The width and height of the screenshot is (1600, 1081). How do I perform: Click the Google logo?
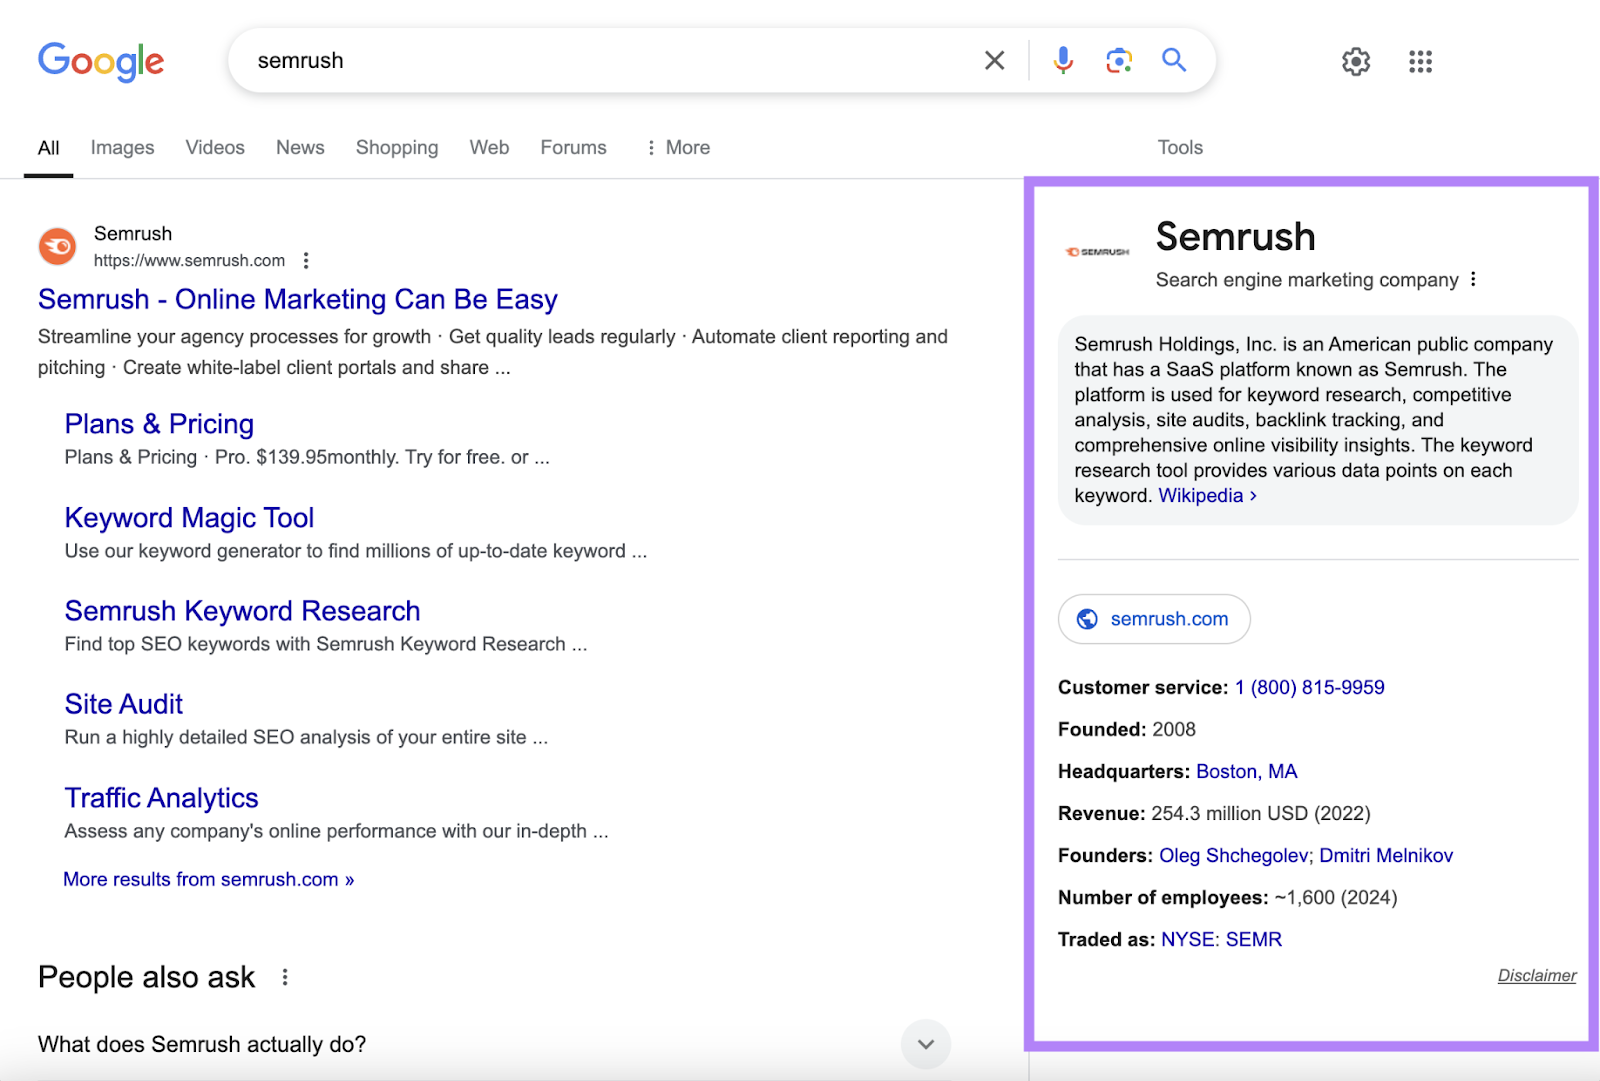tap(101, 61)
